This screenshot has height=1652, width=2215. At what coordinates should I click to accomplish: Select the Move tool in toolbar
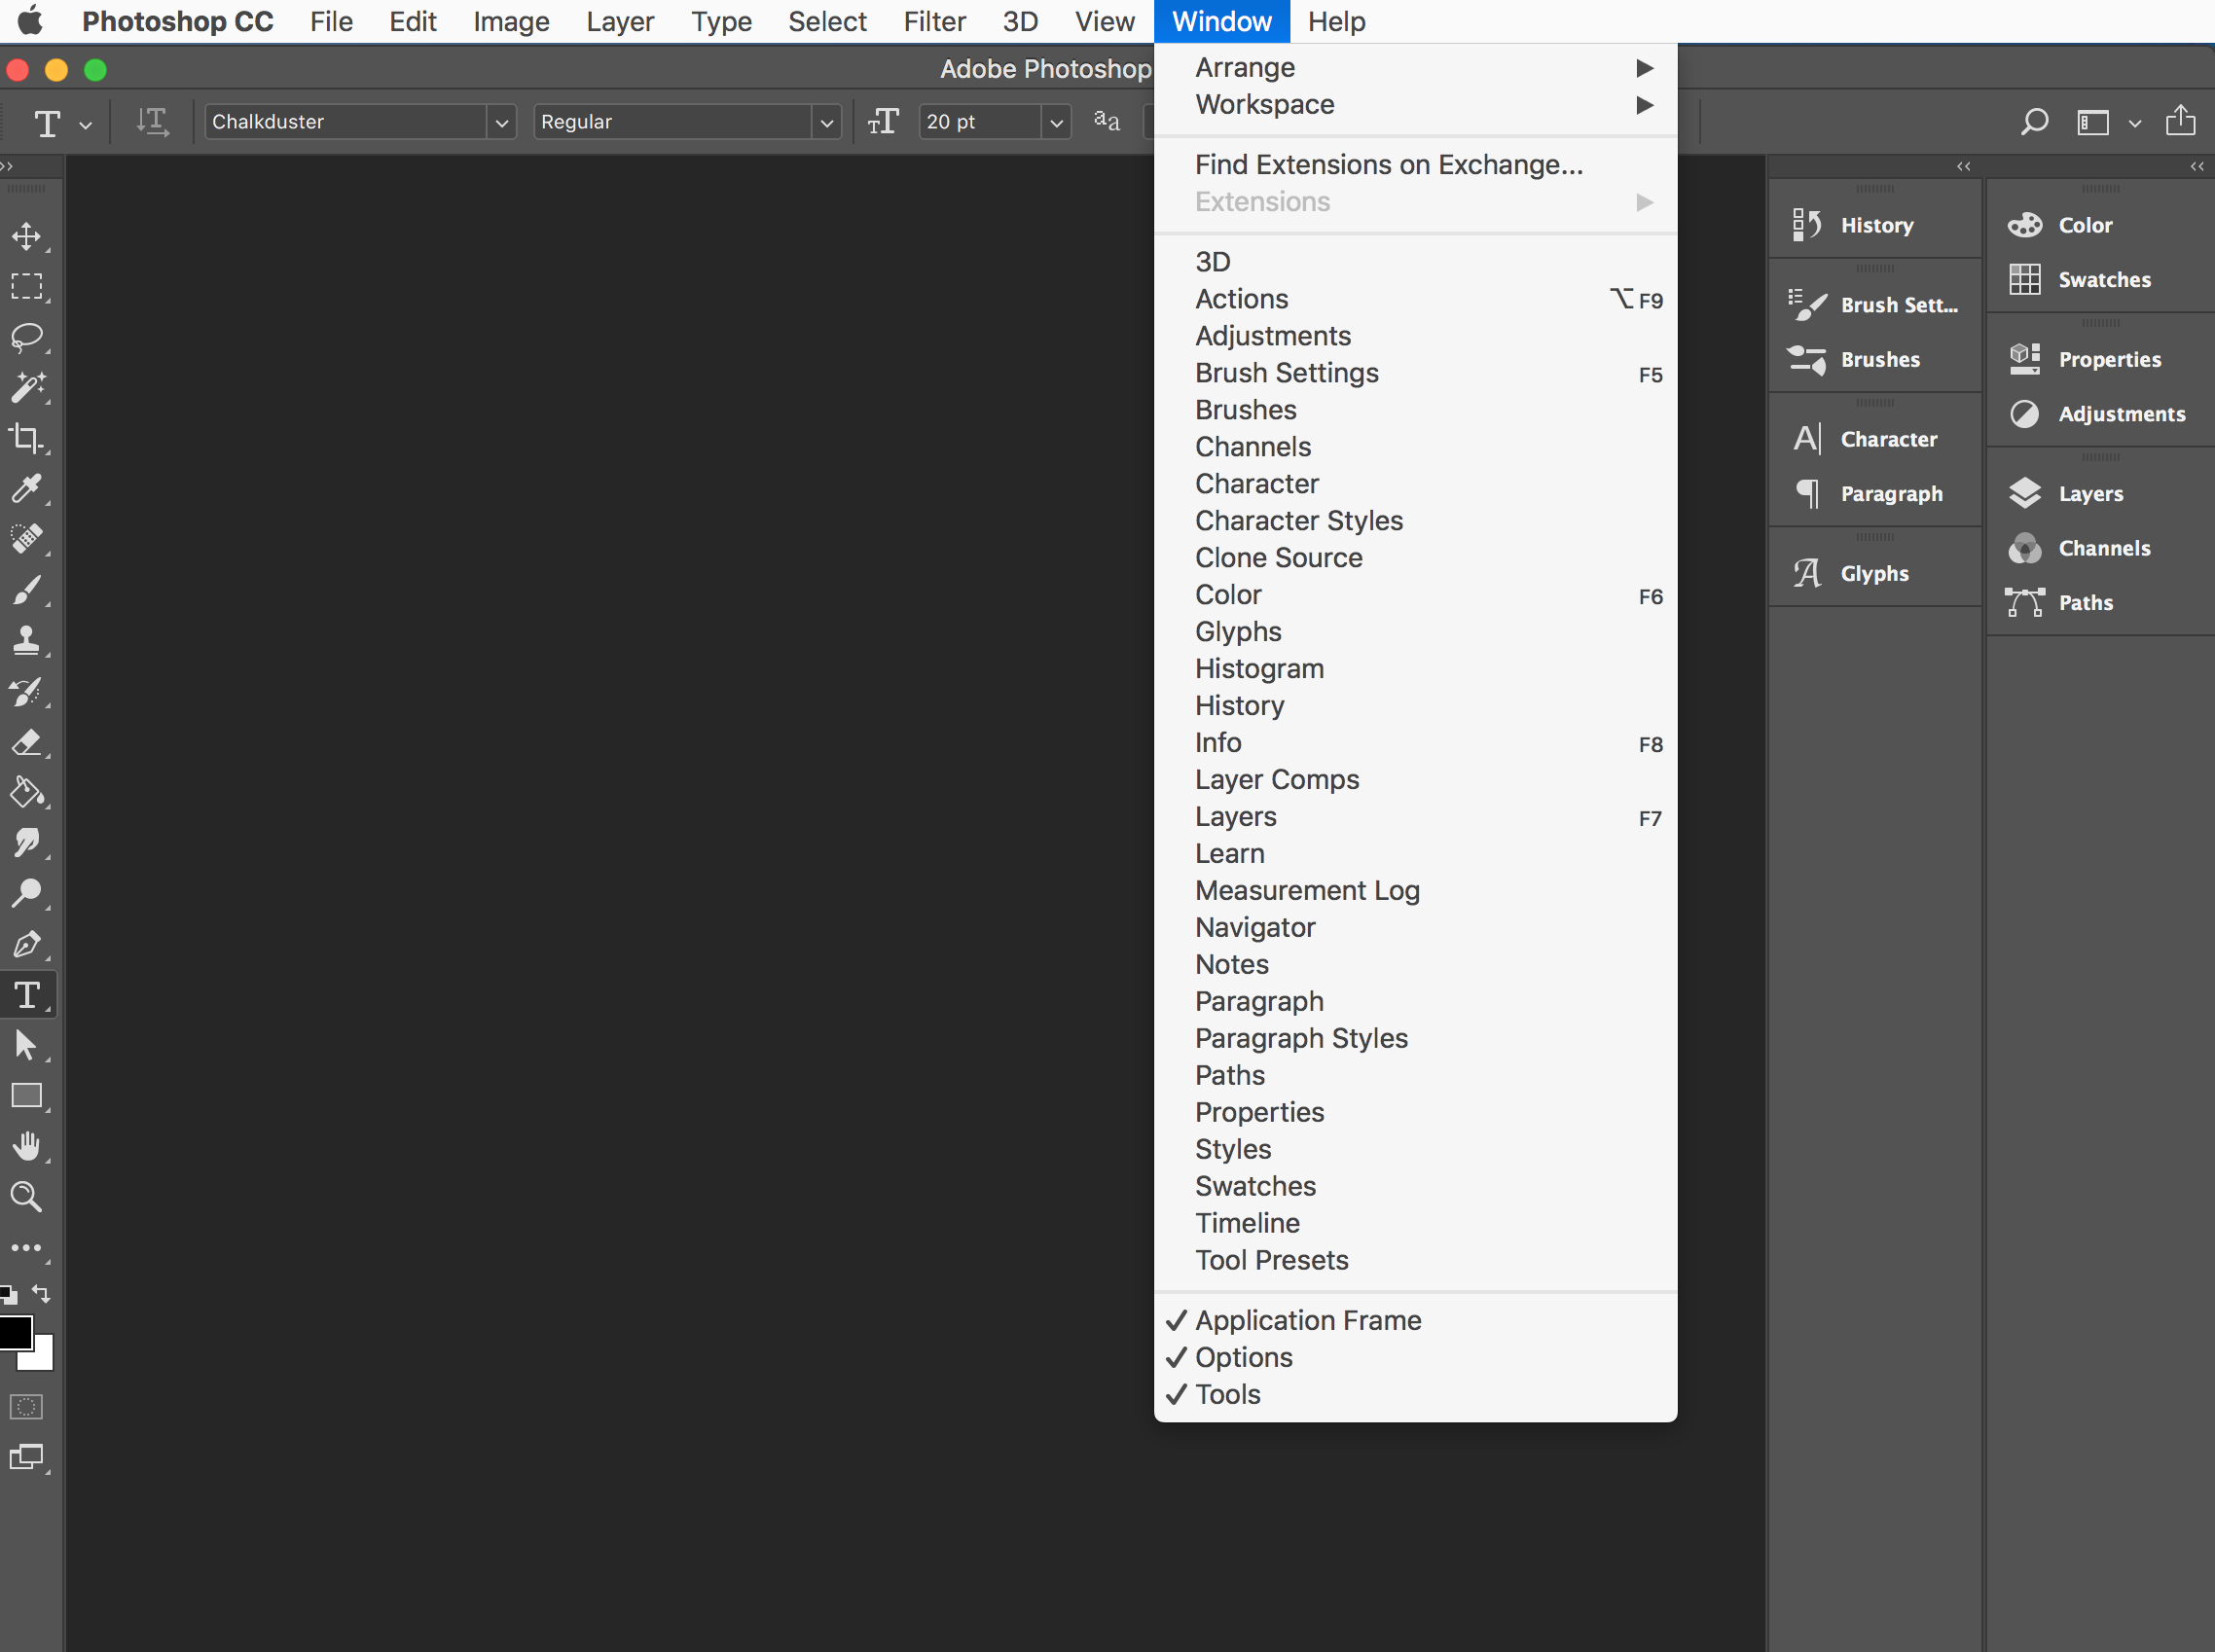(24, 236)
